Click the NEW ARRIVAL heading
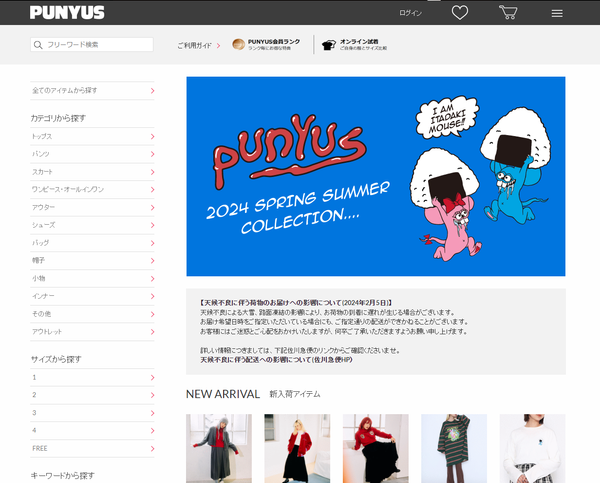Image resolution: width=600 pixels, height=483 pixels. [x=223, y=394]
